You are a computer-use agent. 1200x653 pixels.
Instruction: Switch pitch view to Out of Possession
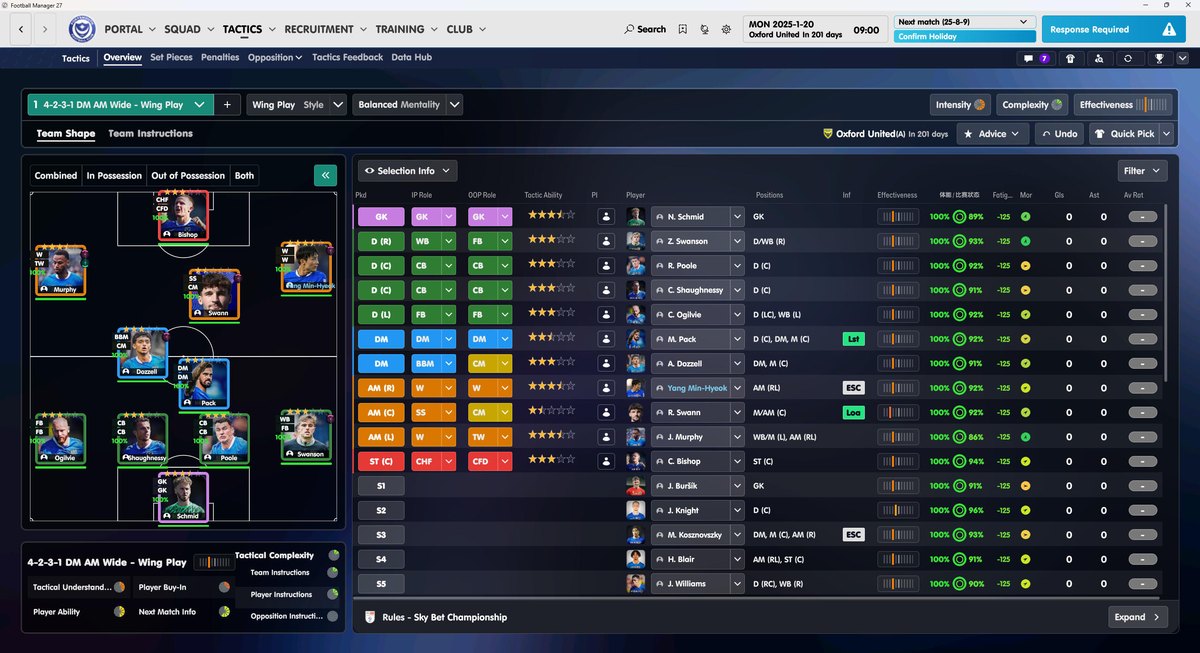click(188, 175)
